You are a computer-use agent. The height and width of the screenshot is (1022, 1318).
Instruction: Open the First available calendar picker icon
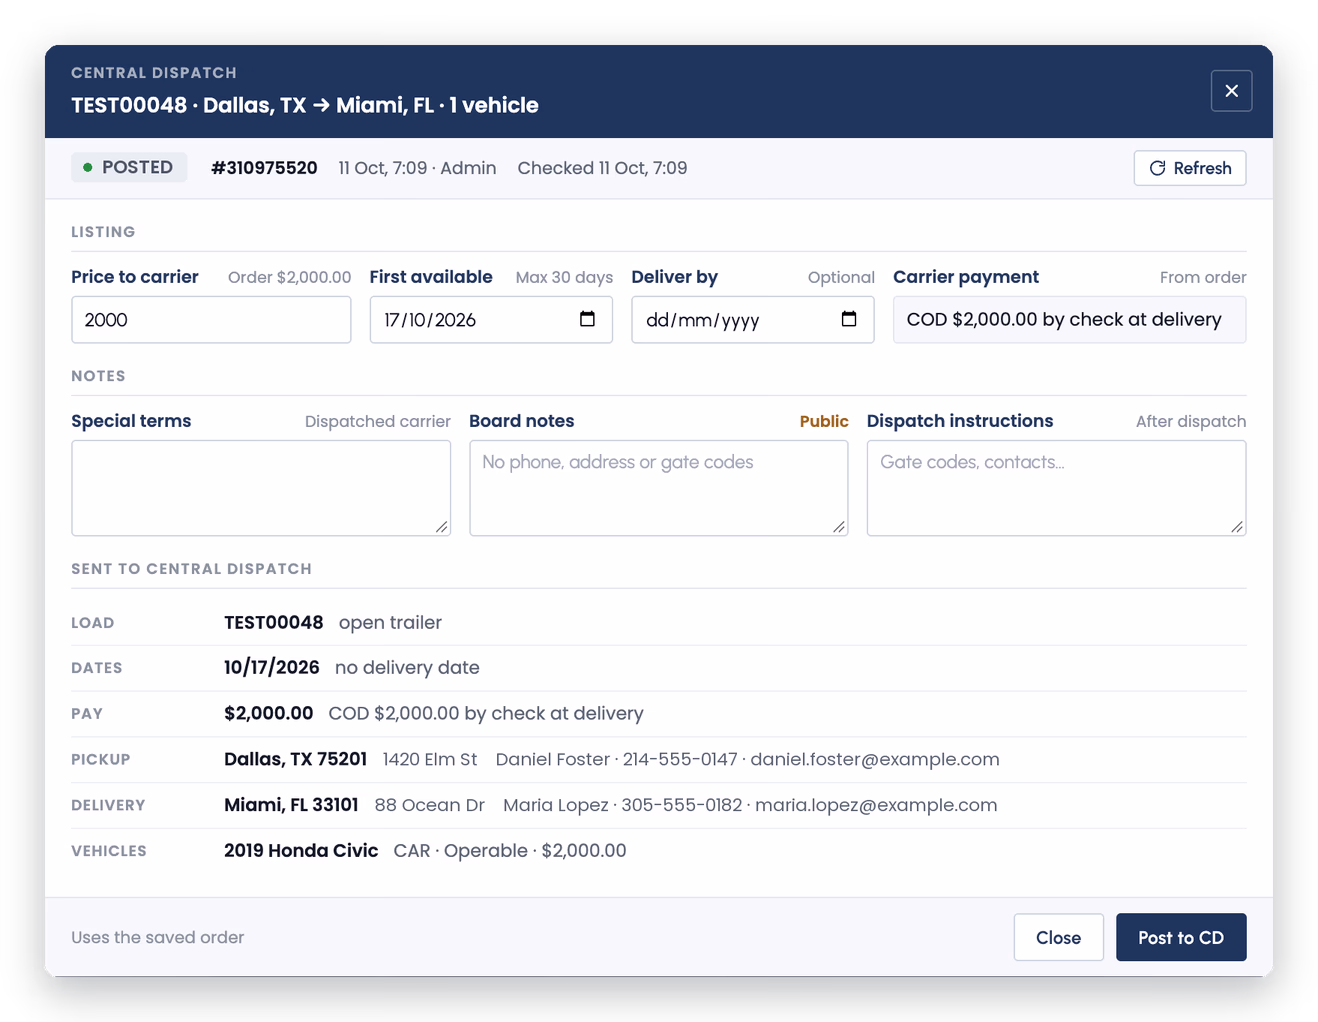587,319
